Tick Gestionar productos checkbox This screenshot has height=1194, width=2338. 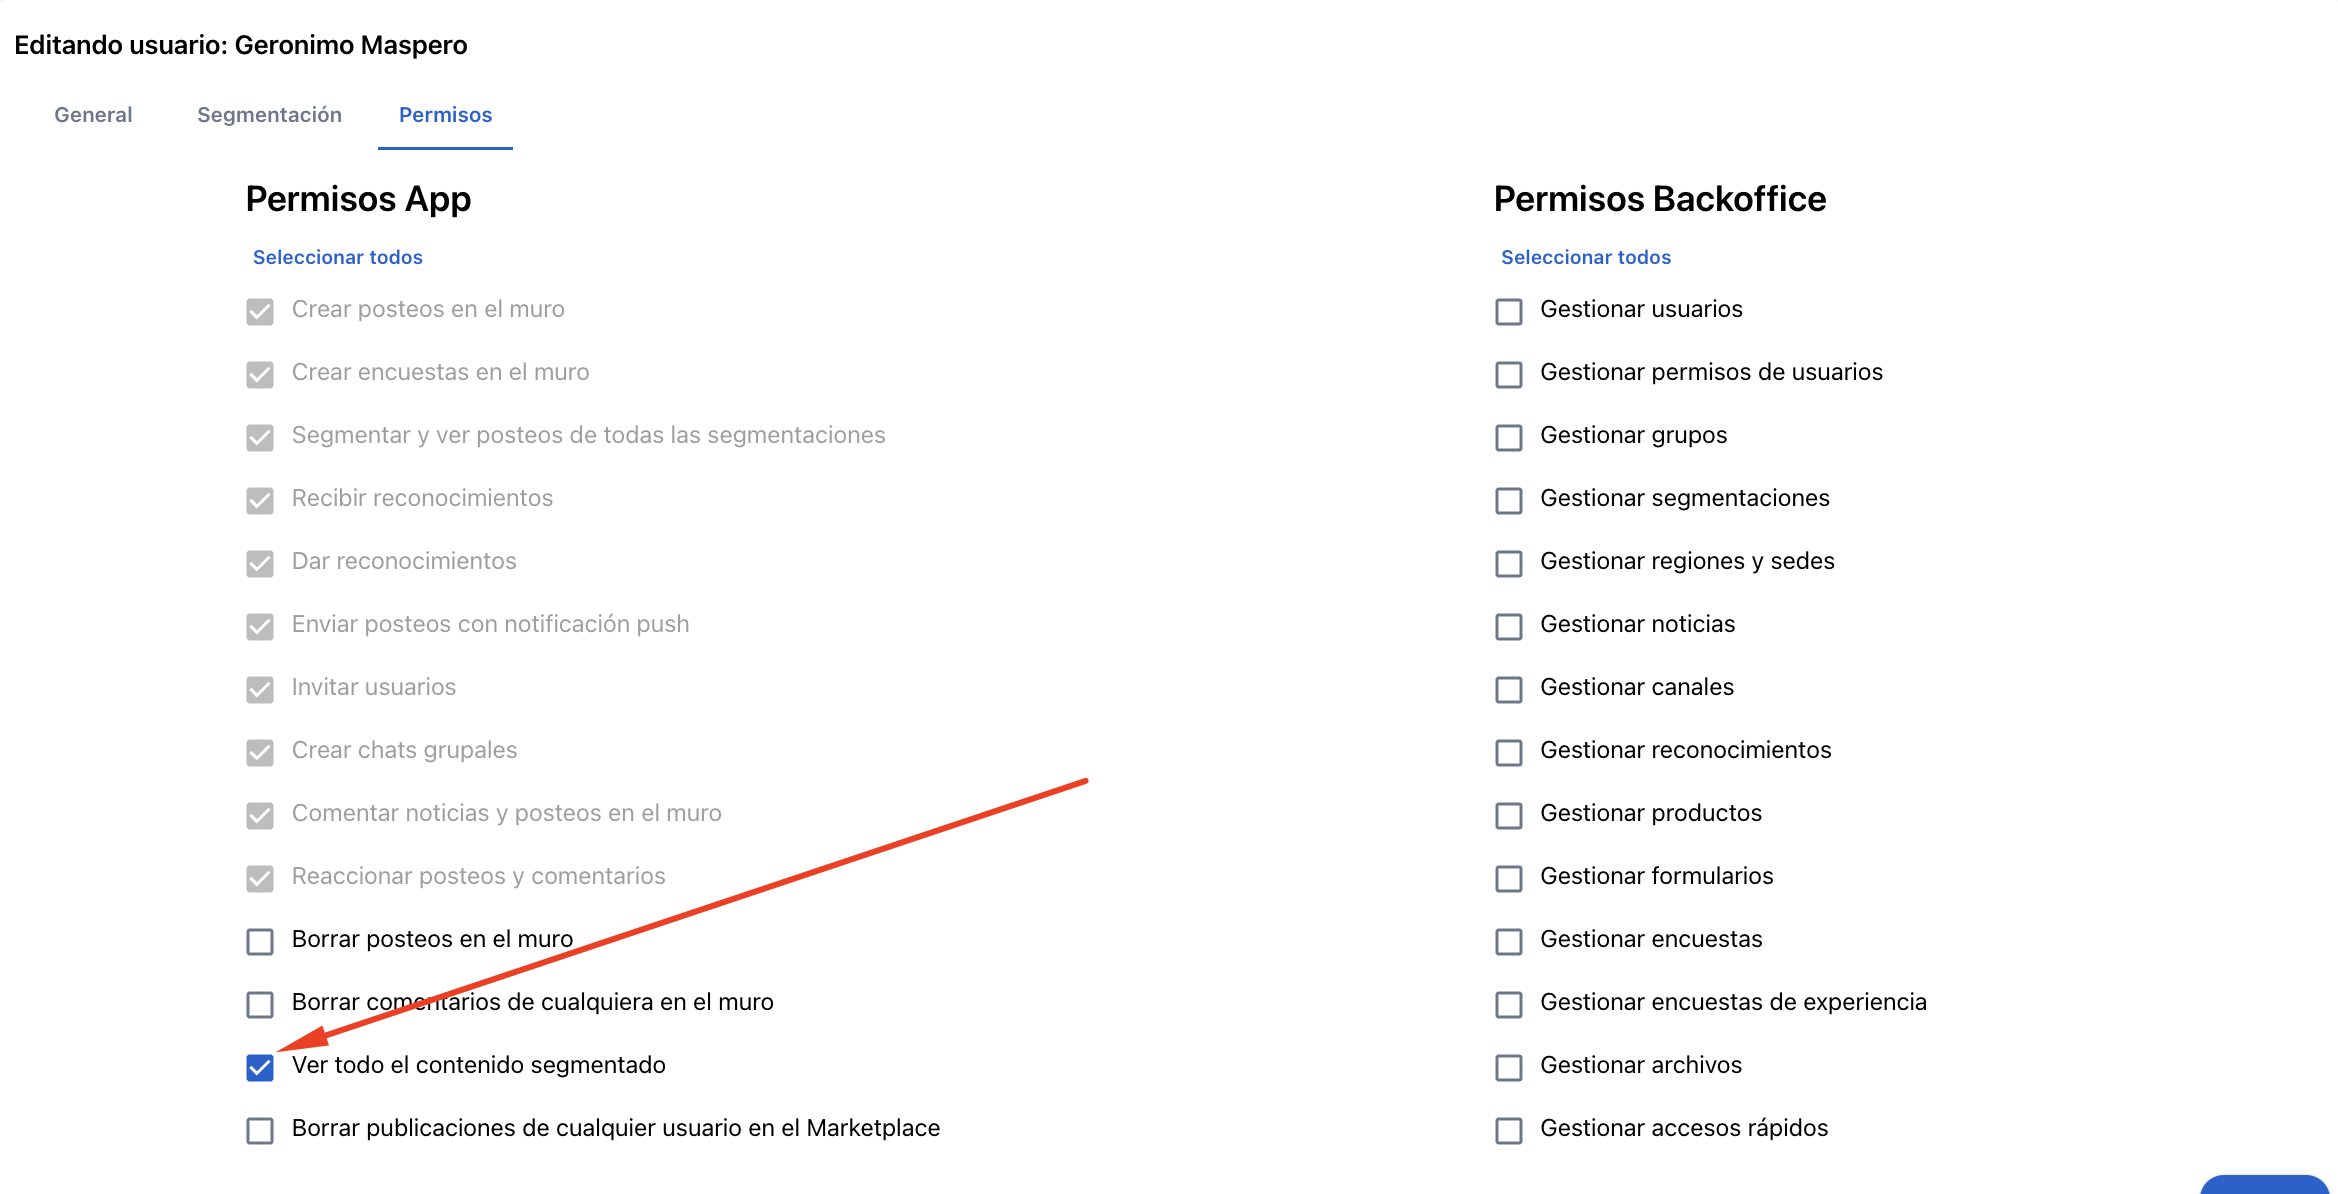tap(1509, 816)
